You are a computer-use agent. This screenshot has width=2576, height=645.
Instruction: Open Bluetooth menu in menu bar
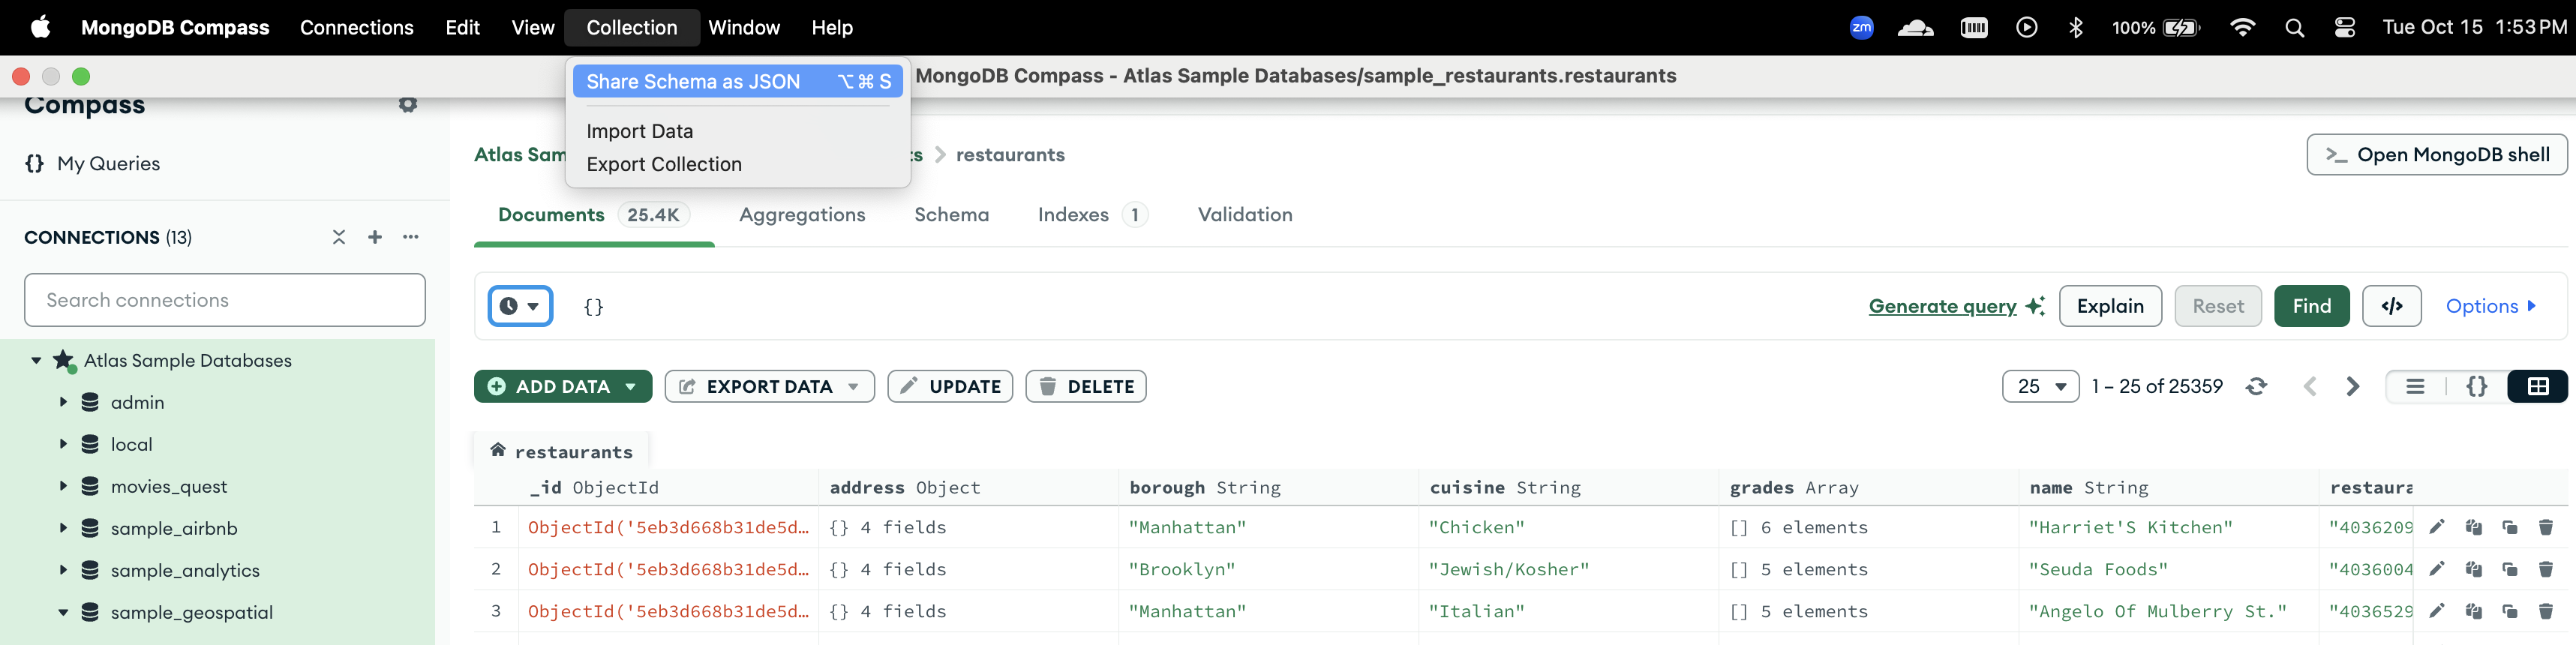[x=2076, y=27]
